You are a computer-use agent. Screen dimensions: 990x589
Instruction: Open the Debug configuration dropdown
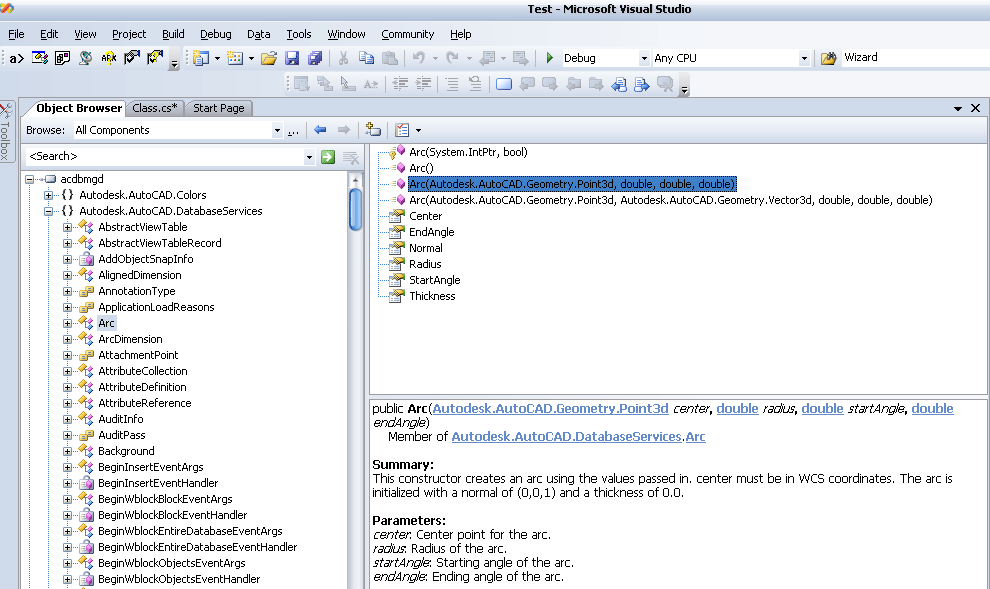[x=643, y=58]
